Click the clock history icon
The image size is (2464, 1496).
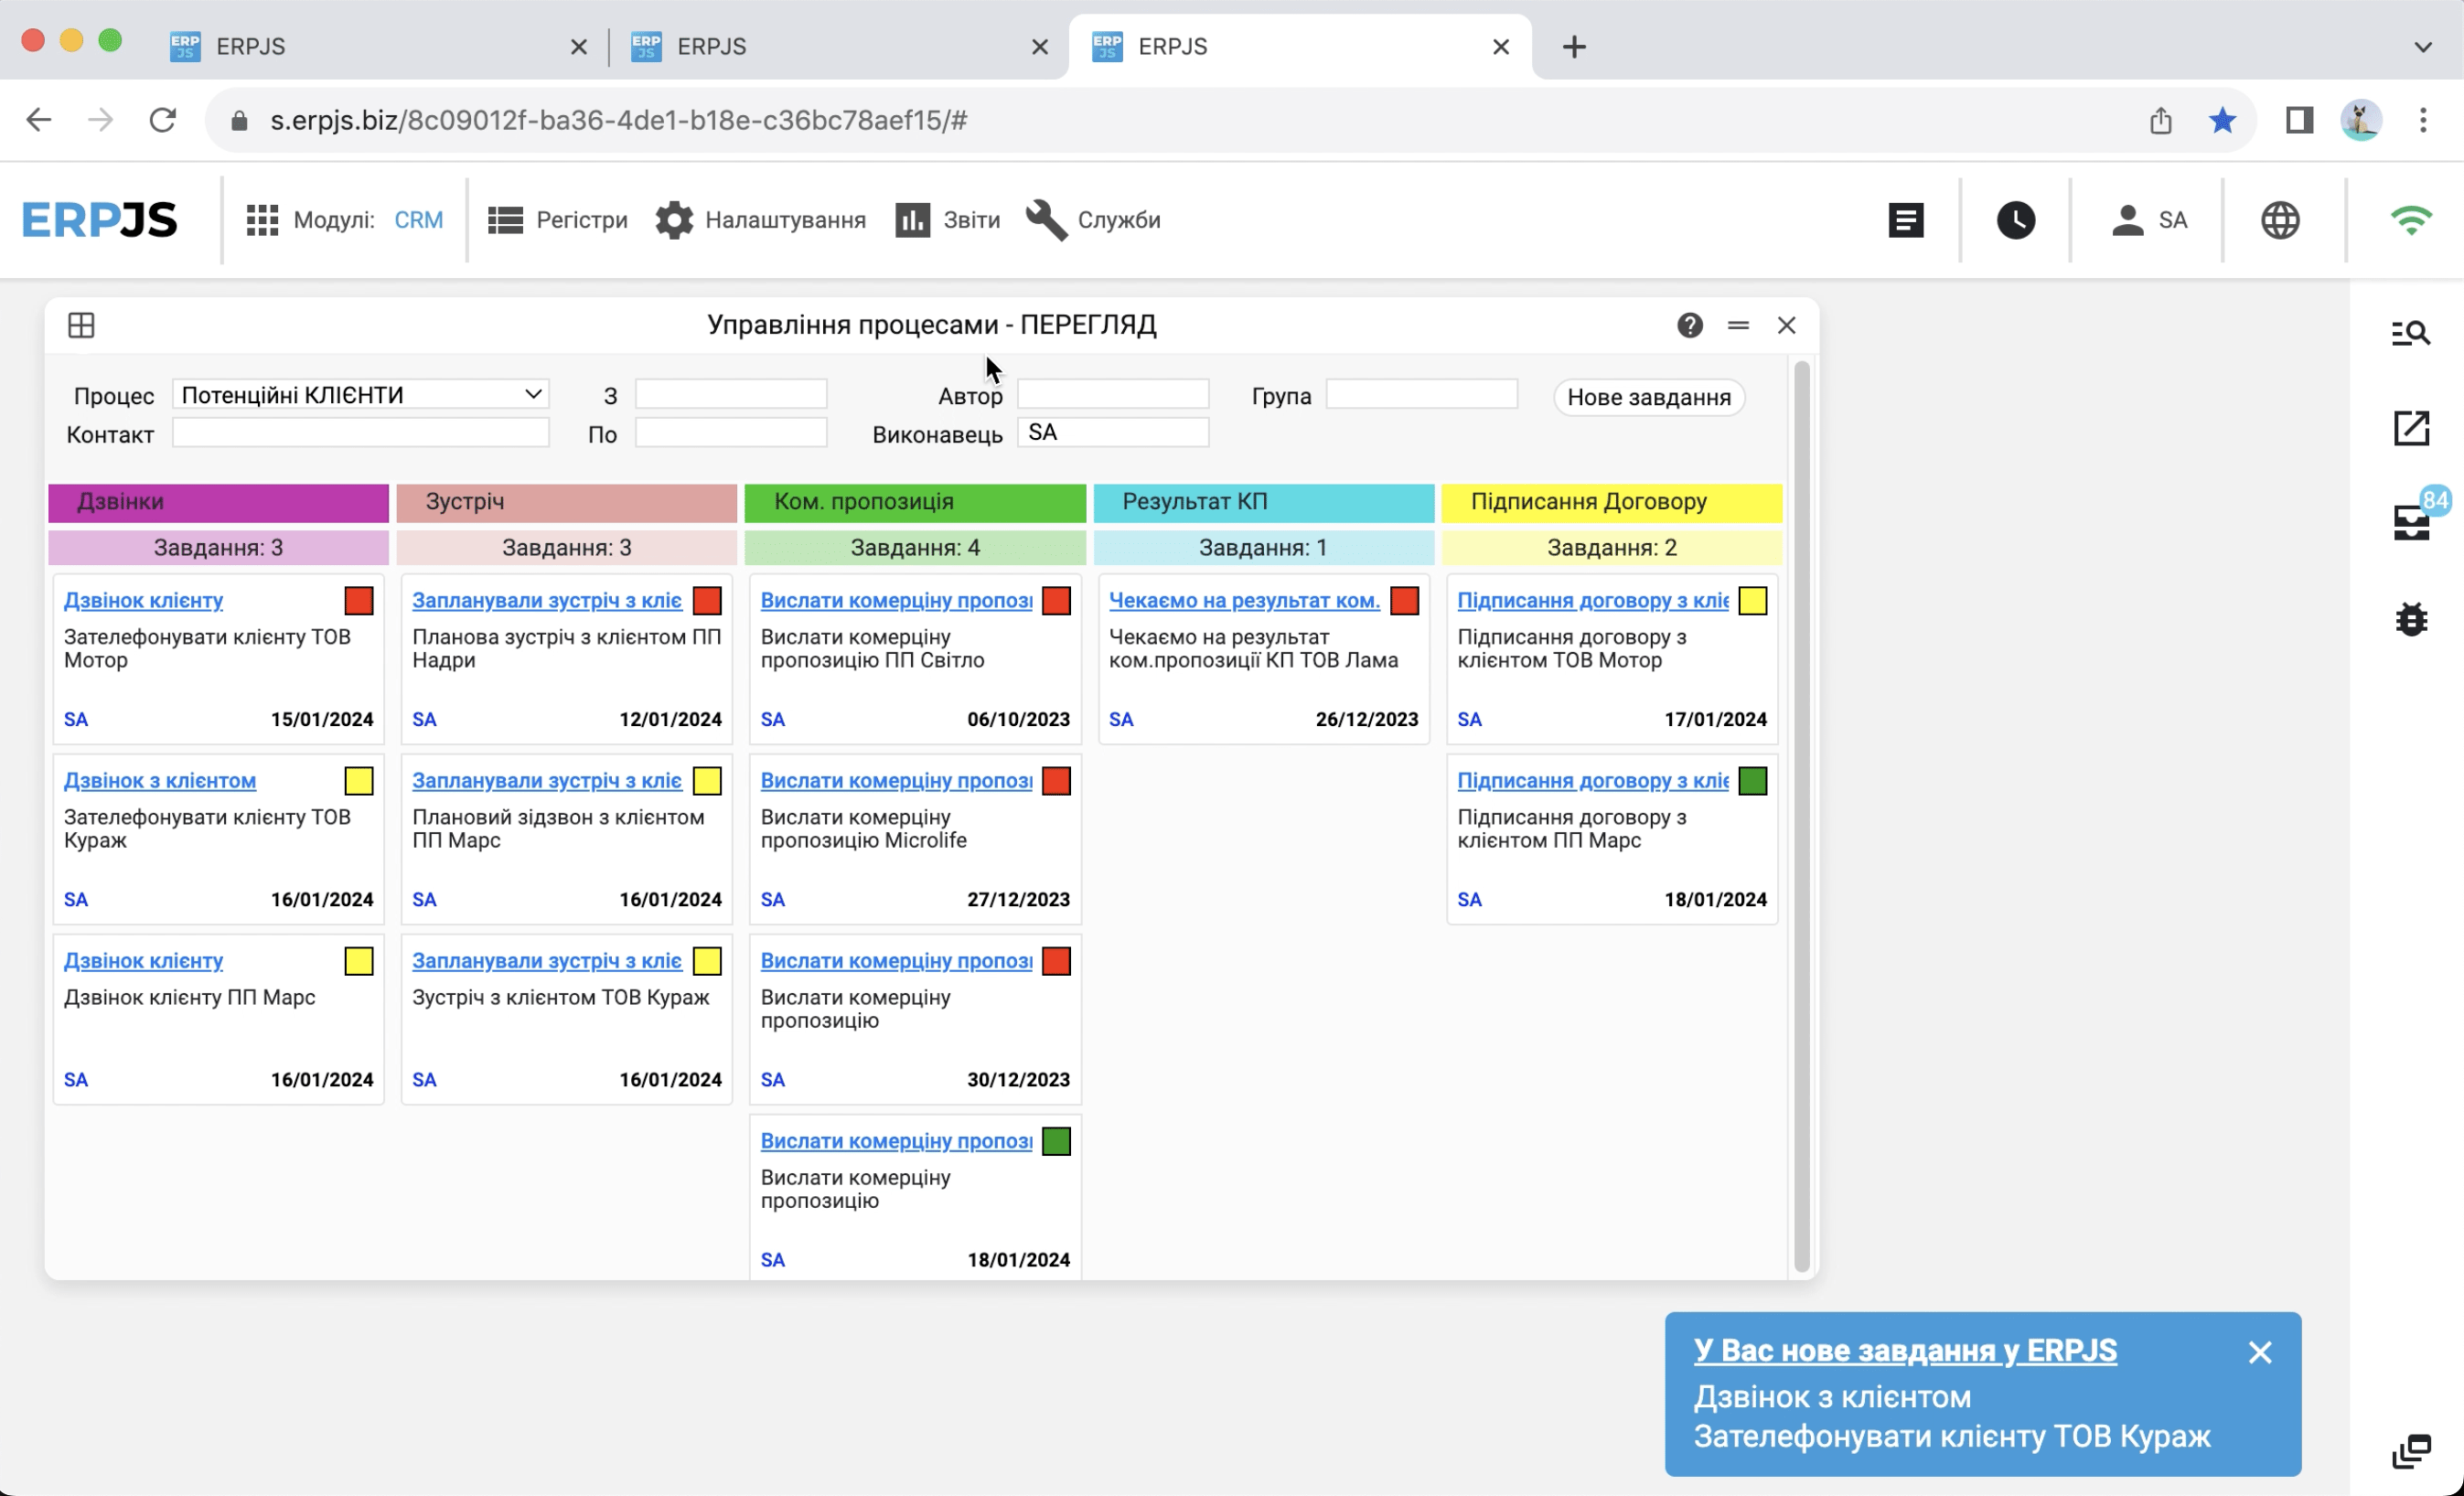pyautogui.click(x=2016, y=220)
